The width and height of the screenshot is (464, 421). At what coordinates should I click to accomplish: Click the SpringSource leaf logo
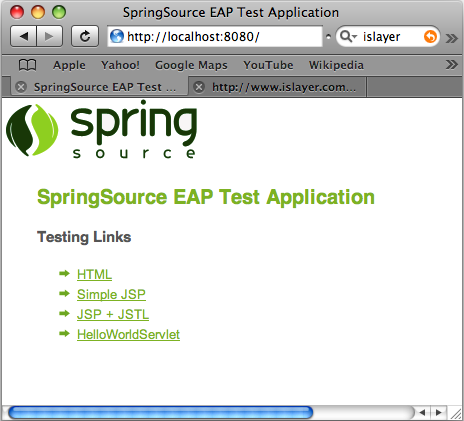(x=32, y=130)
